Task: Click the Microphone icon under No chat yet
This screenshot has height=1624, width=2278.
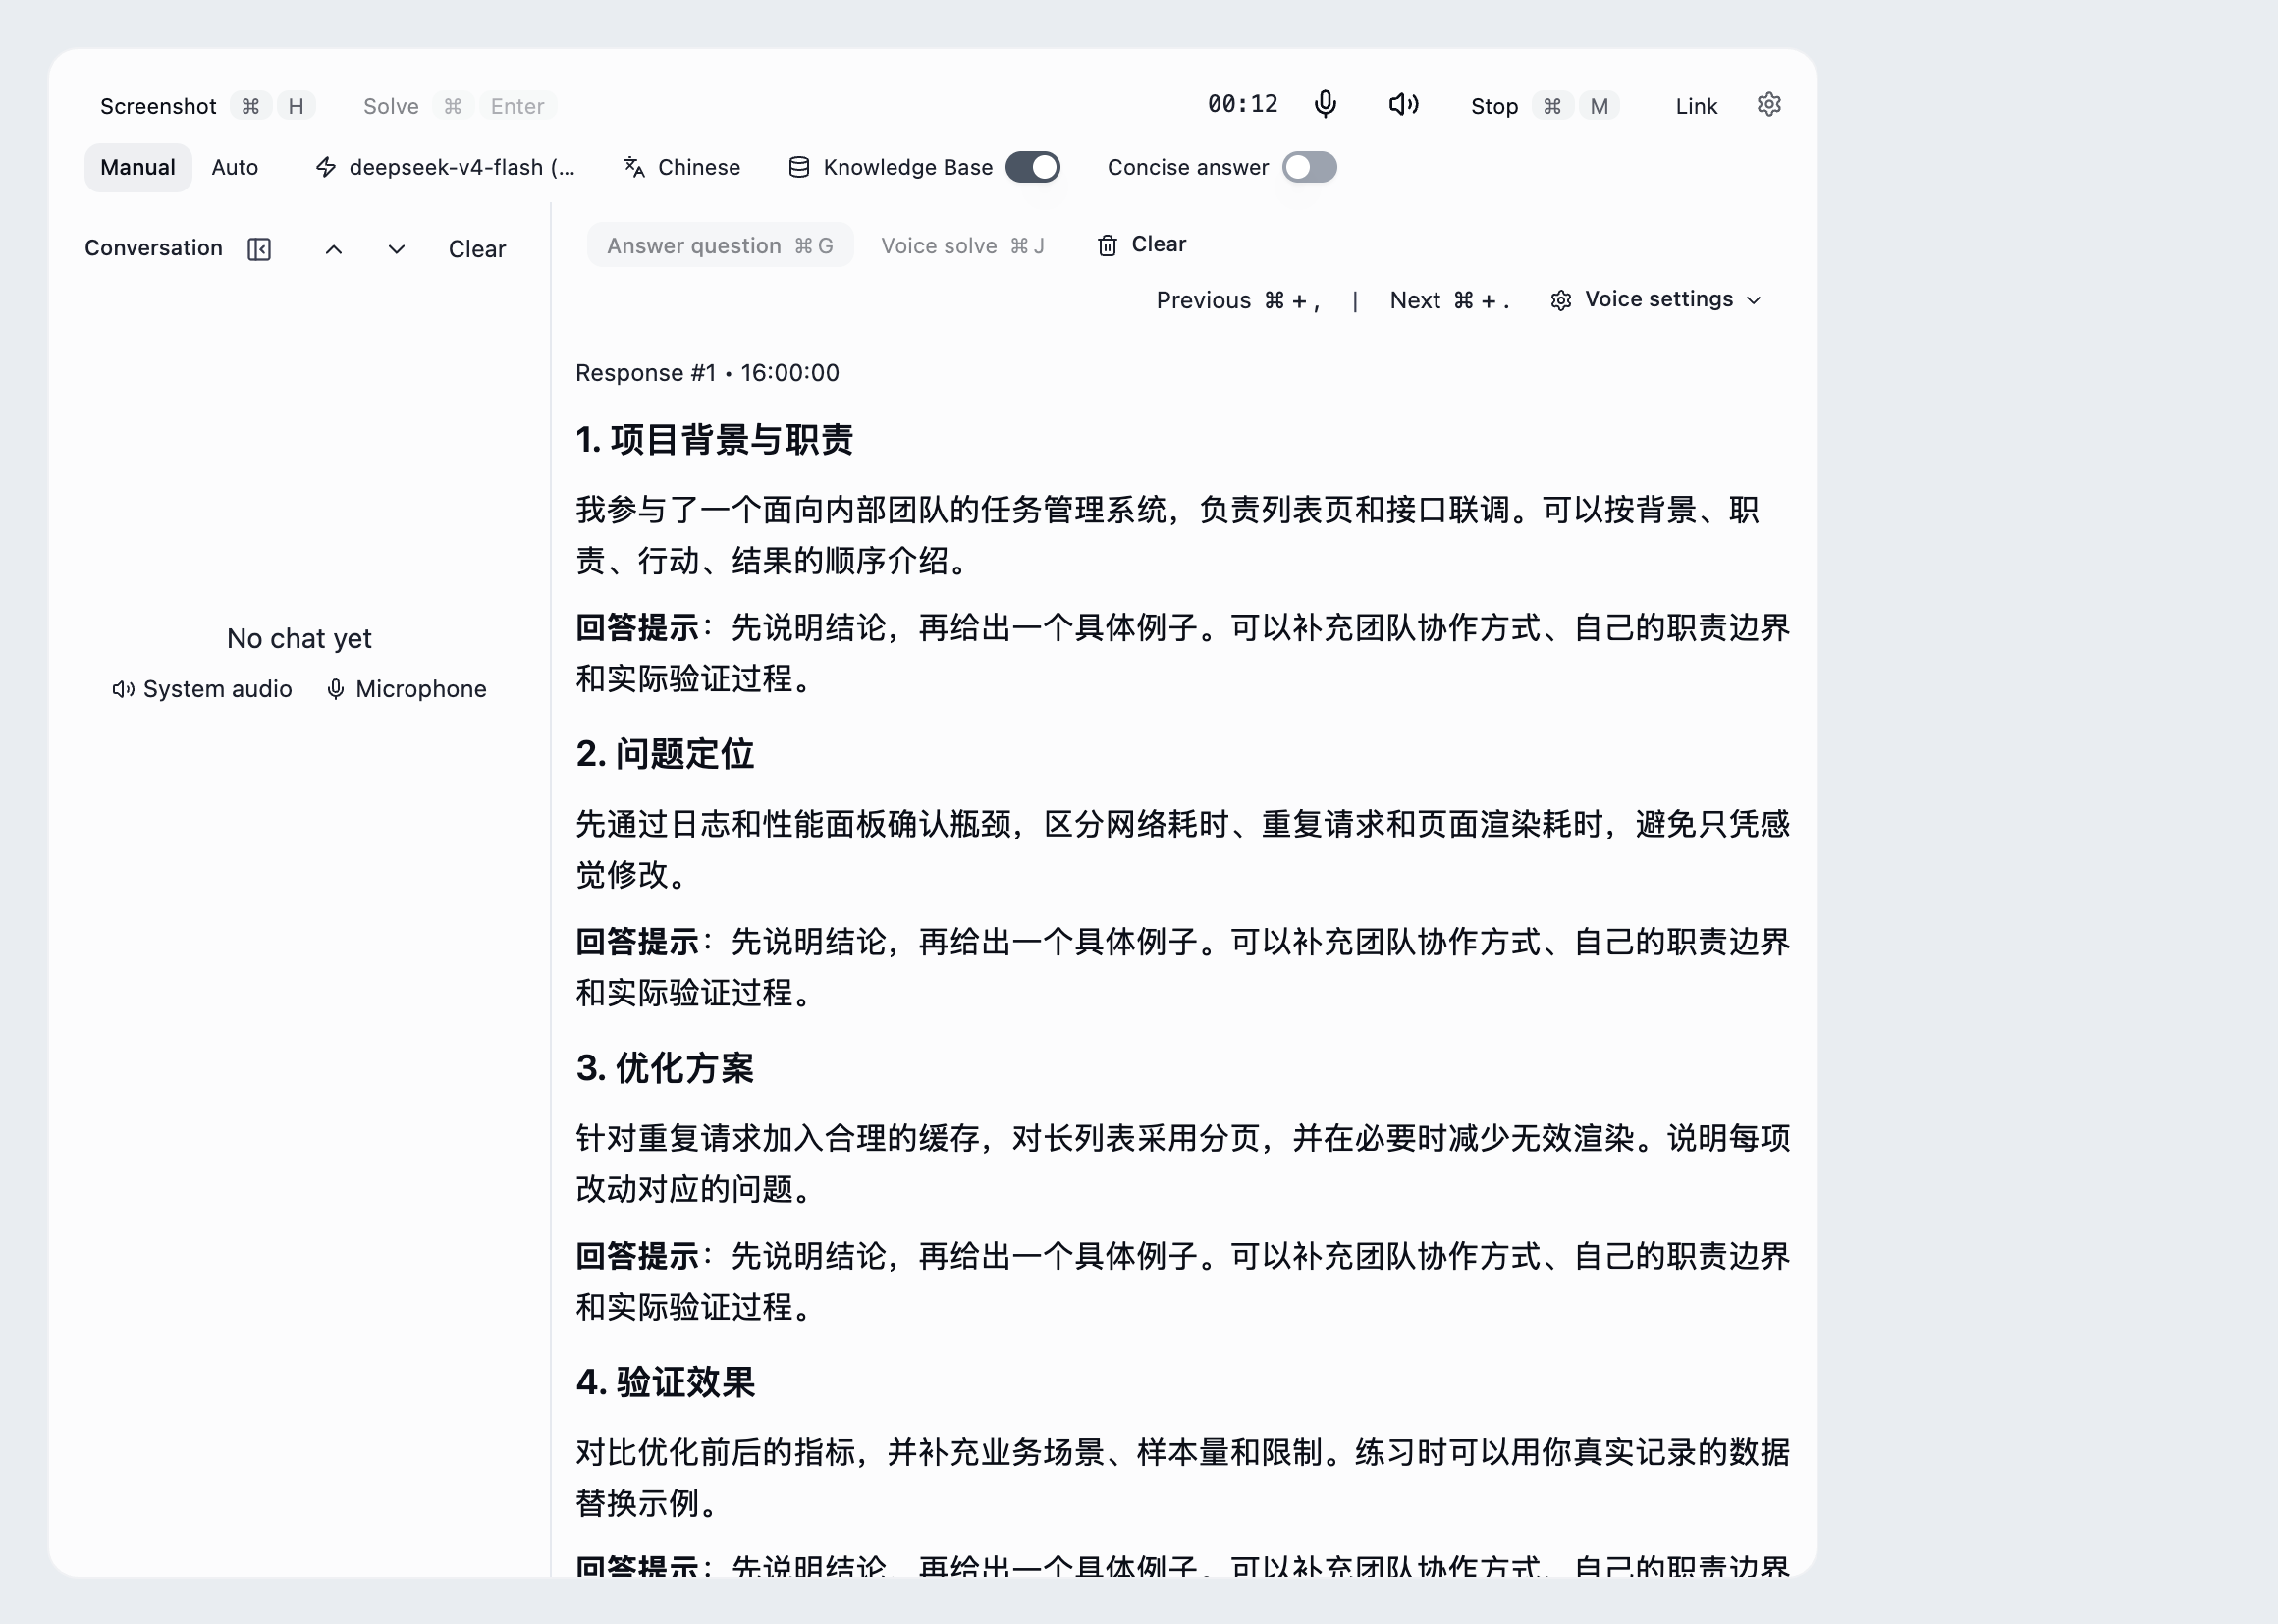Action: [x=336, y=689]
